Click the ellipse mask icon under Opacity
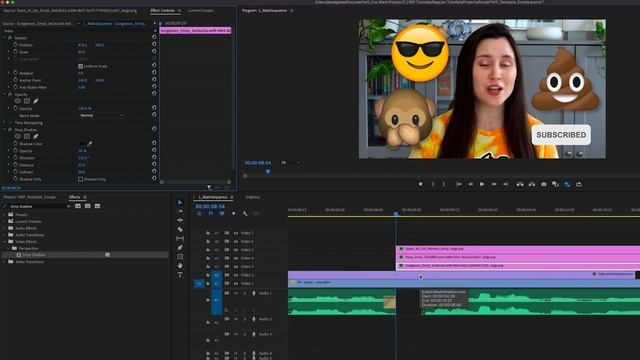 (x=18, y=101)
